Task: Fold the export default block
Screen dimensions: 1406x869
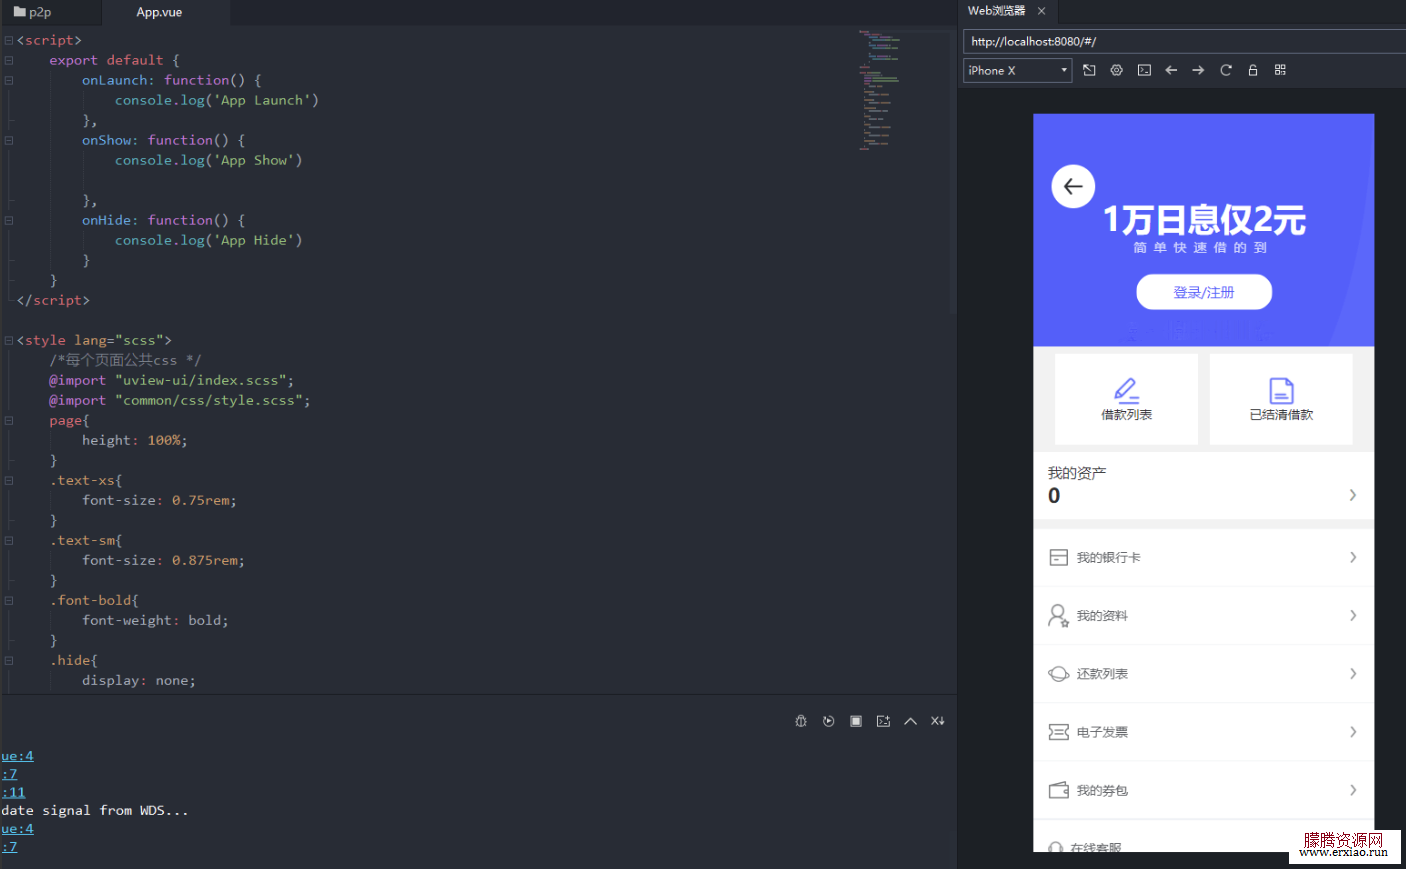Action: pyautogui.click(x=8, y=60)
